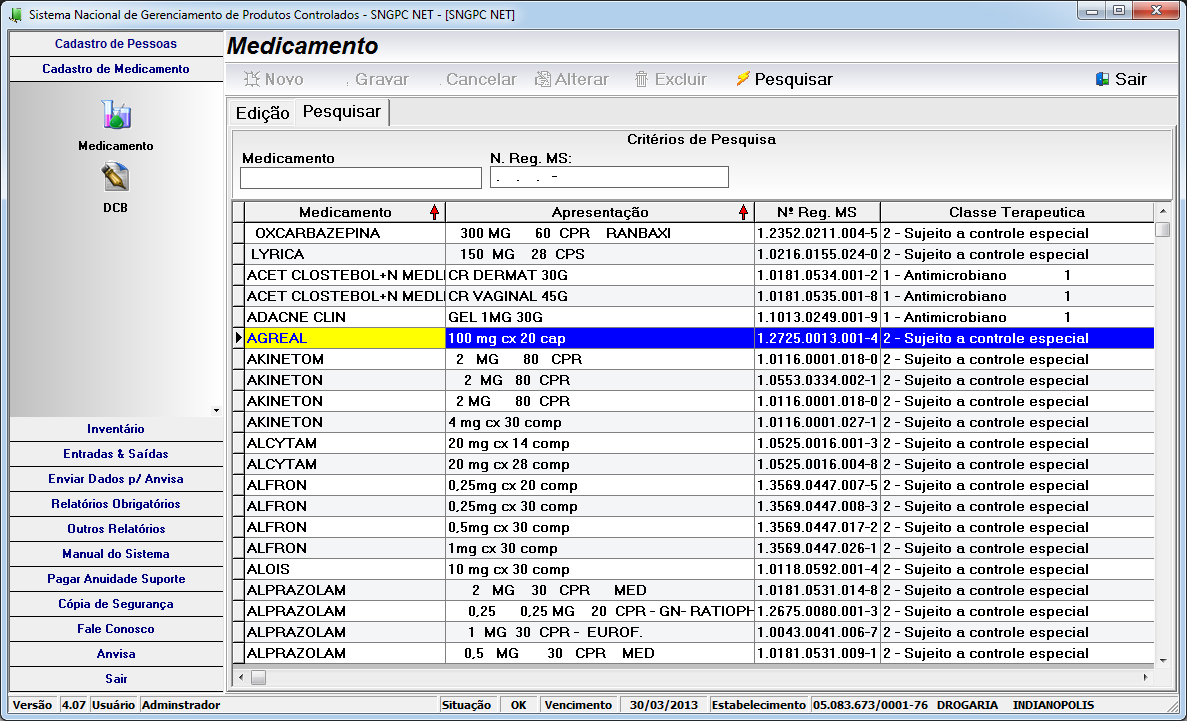Select the OXCARBAZEPINA row
1187x721 pixels.
[x=693, y=233]
